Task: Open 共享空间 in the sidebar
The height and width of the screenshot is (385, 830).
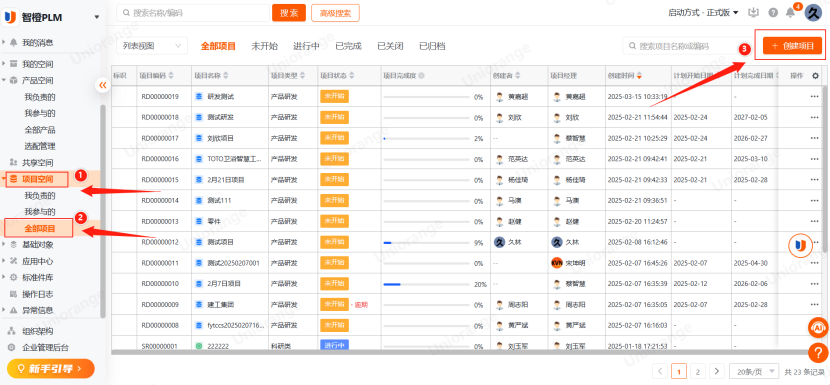Action: [x=37, y=163]
